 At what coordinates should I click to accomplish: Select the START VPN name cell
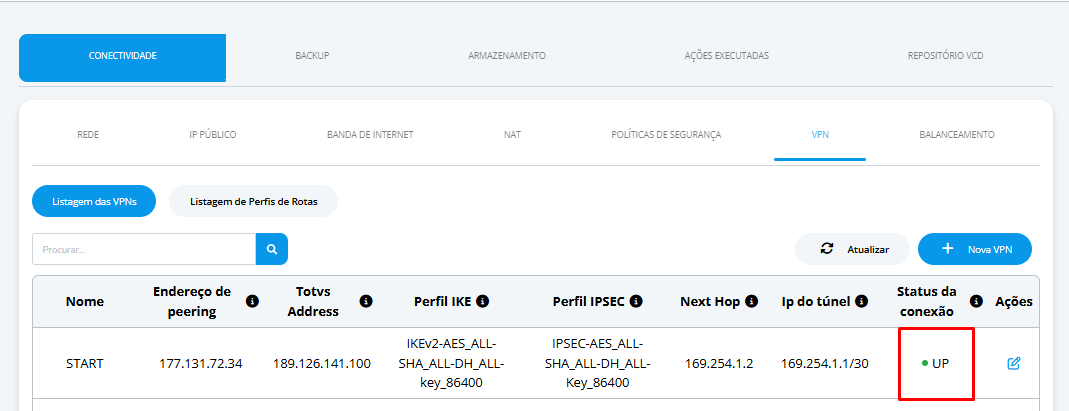[x=85, y=363]
